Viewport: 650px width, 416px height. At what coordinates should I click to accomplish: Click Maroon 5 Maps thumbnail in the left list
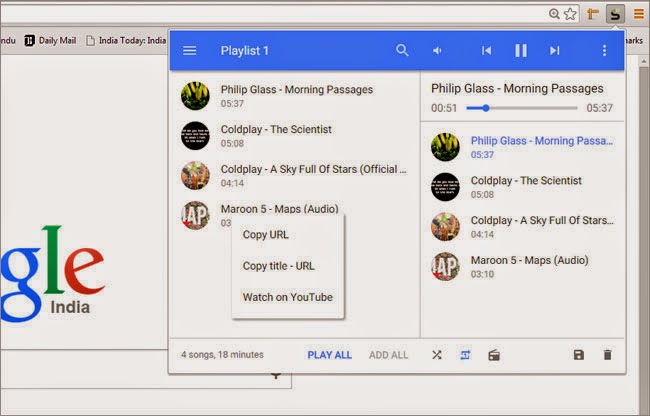pos(195,215)
